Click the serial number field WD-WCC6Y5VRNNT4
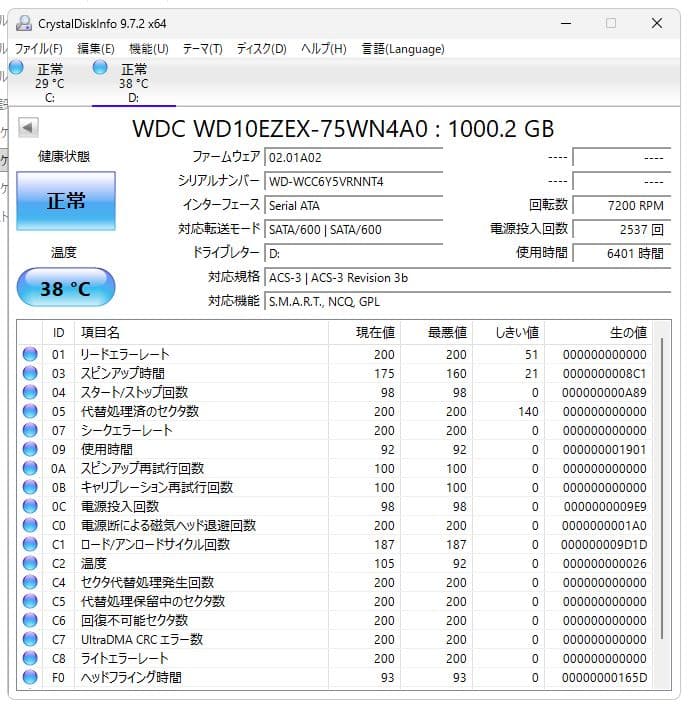Screen dimensions: 699x709 [354, 182]
